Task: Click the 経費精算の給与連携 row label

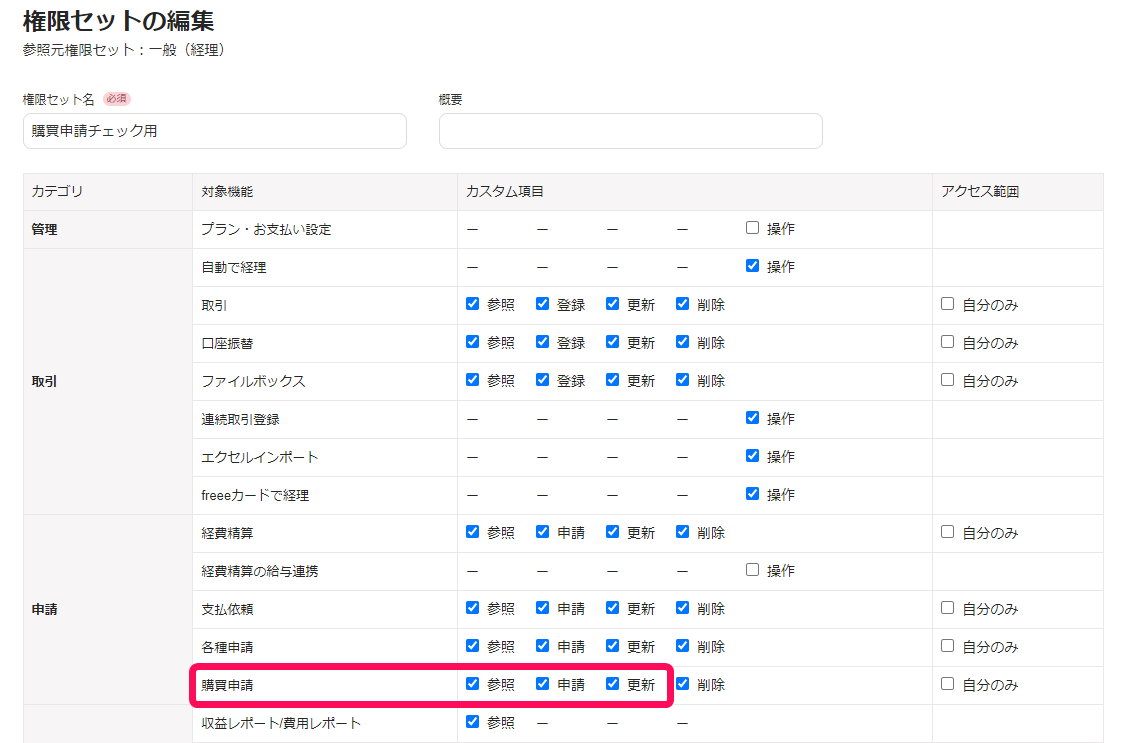Action: coord(260,571)
